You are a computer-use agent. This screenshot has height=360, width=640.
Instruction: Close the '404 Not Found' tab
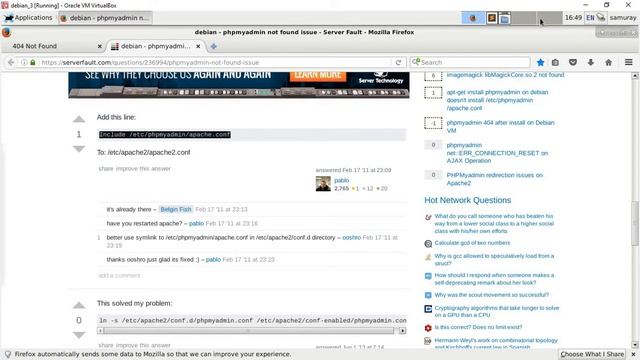click(x=100, y=47)
